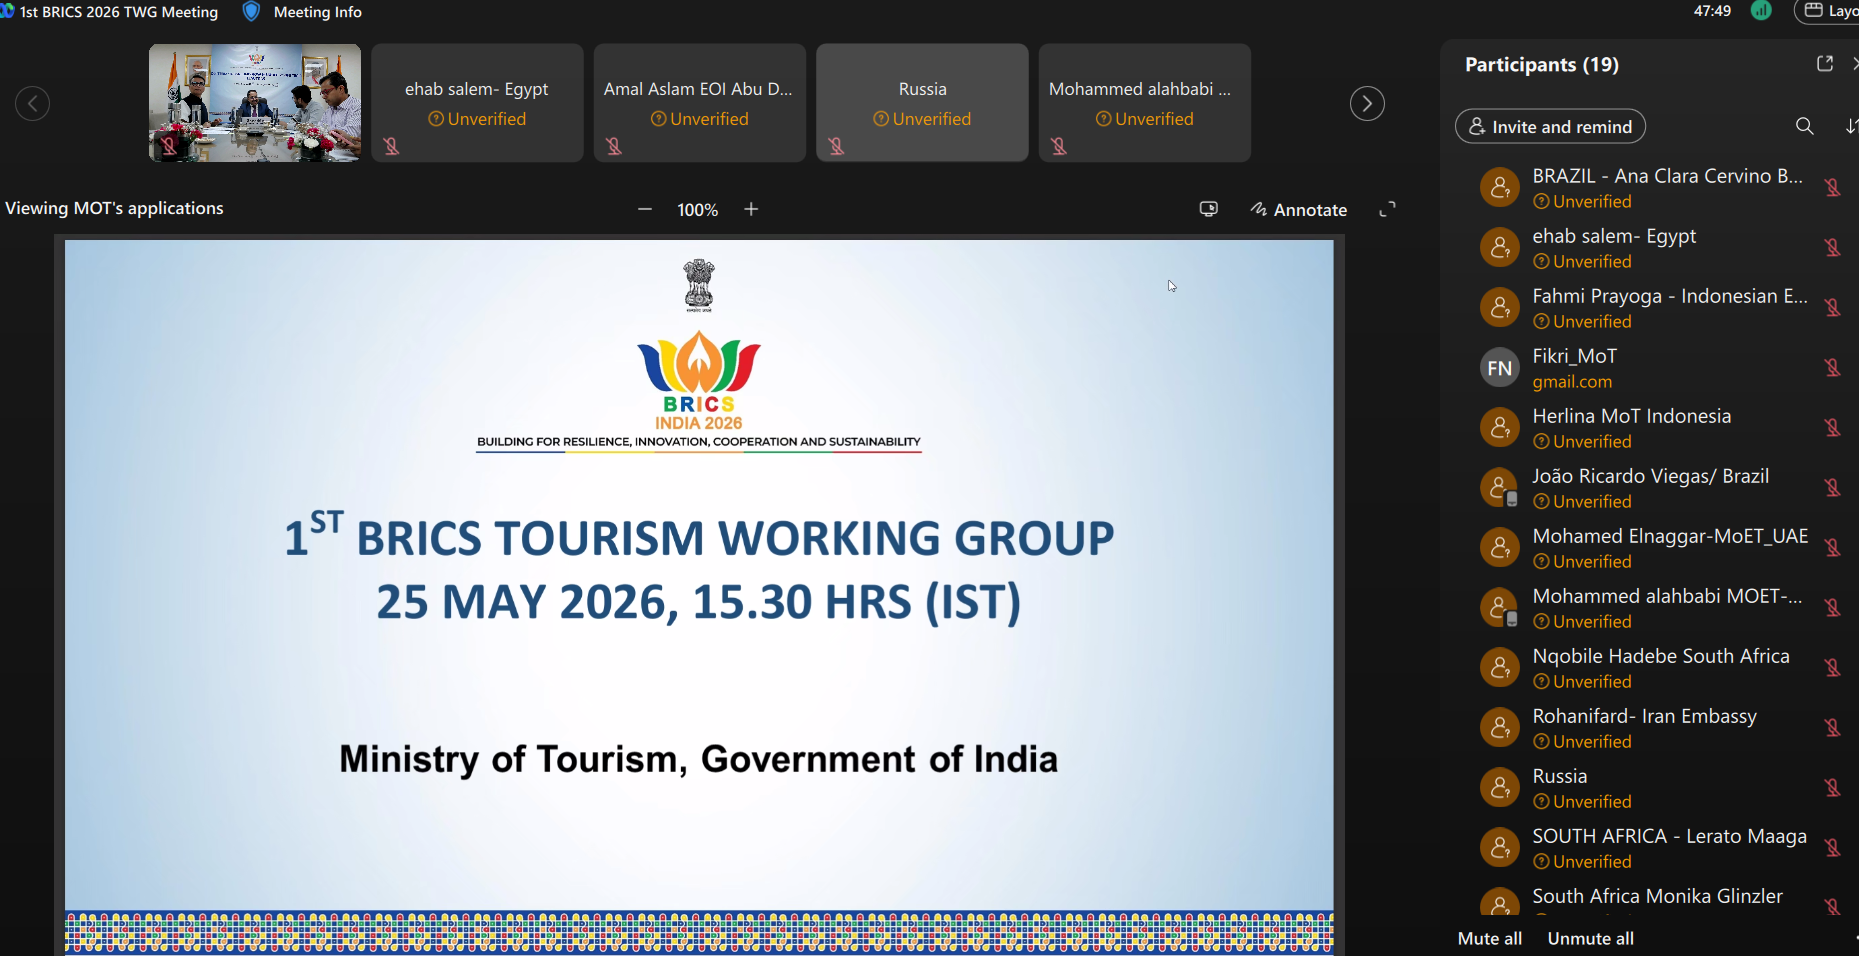Click Mute all
The image size is (1859, 956).
tap(1489, 938)
